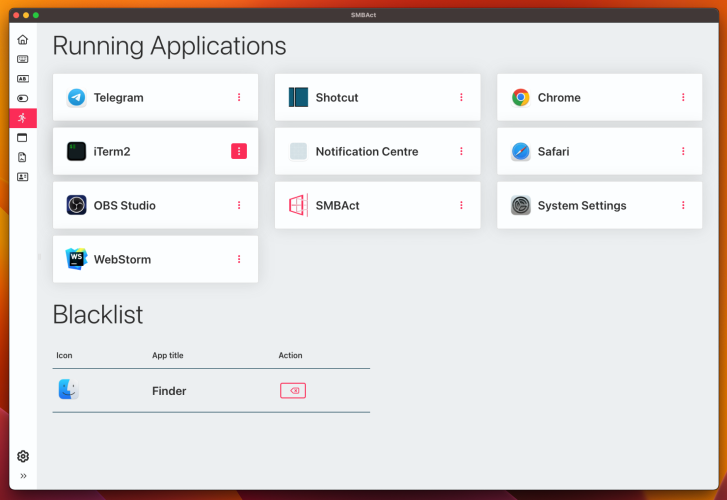
Task: Click the Finder title in Blacklist table
Action: [x=169, y=391]
